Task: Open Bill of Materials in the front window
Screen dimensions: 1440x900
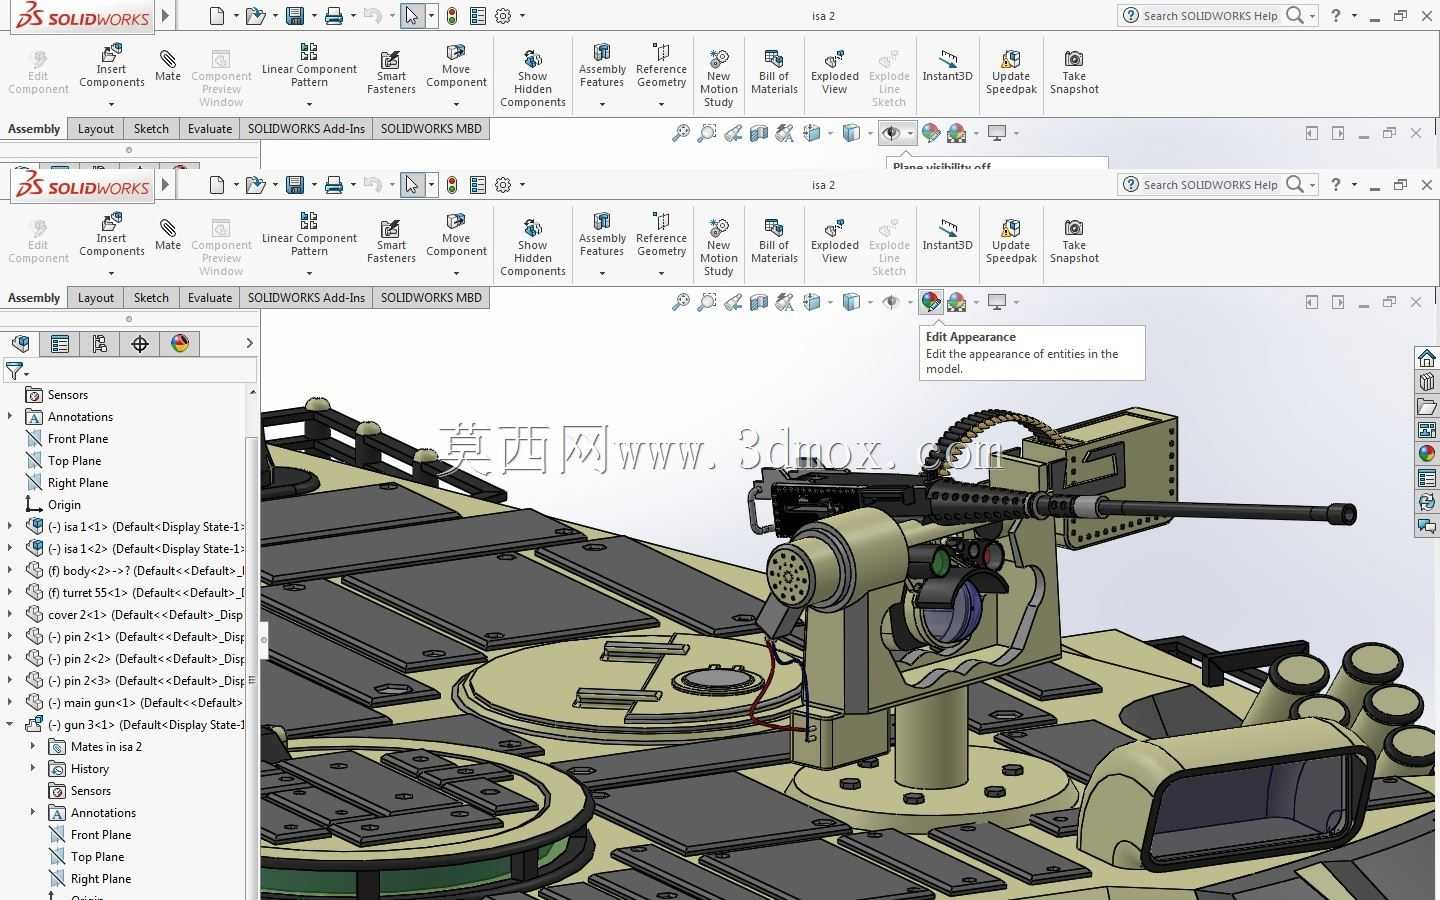Action: click(774, 241)
